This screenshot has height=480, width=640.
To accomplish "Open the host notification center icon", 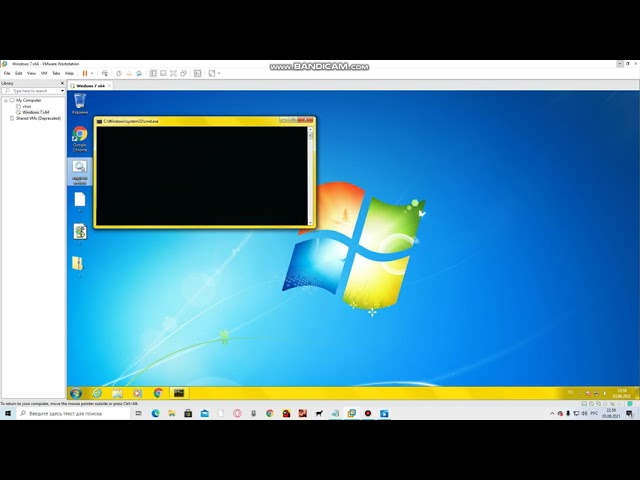I will coord(630,413).
